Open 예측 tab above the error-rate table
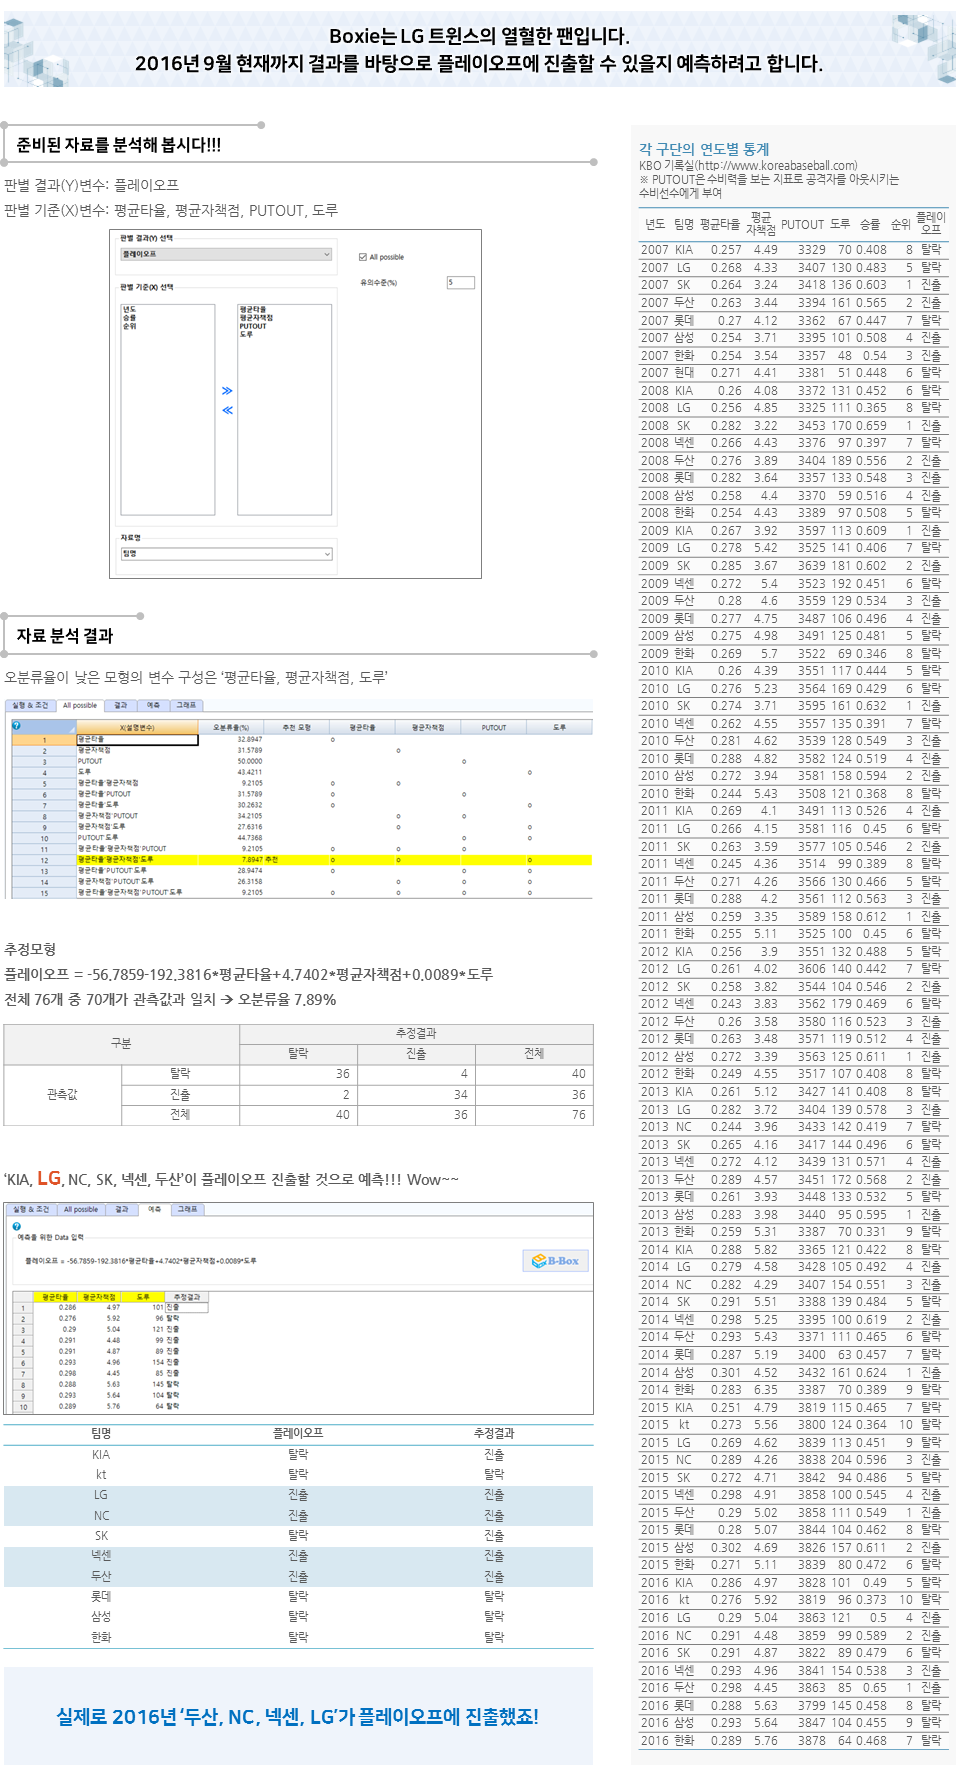The width and height of the screenshot is (960, 1776). coord(154,705)
